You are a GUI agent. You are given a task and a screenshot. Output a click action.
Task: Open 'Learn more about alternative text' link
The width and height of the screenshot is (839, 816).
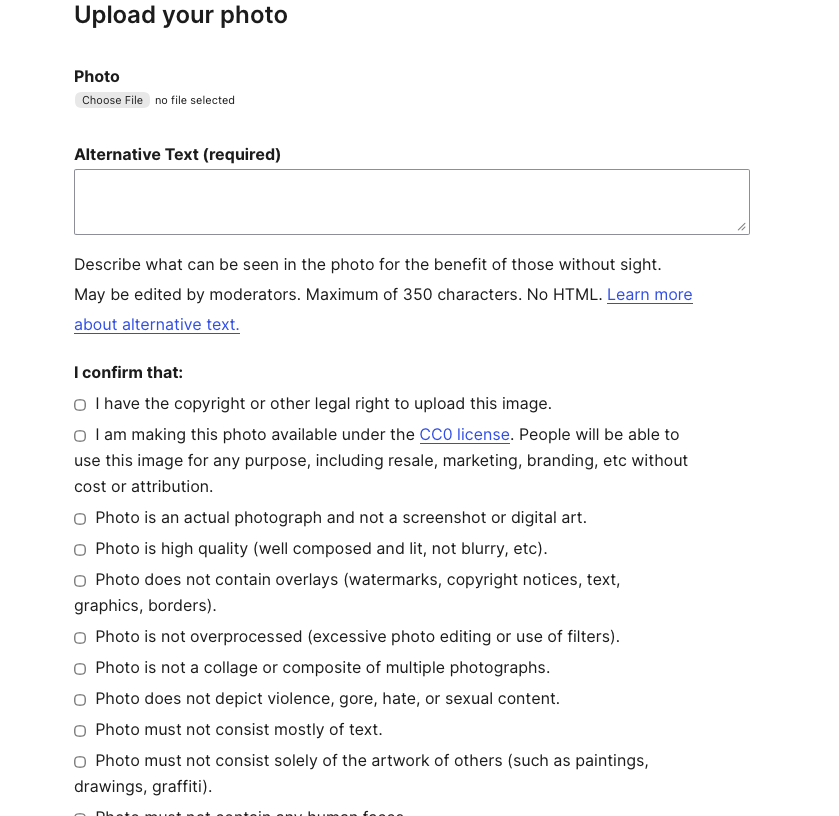(x=649, y=295)
